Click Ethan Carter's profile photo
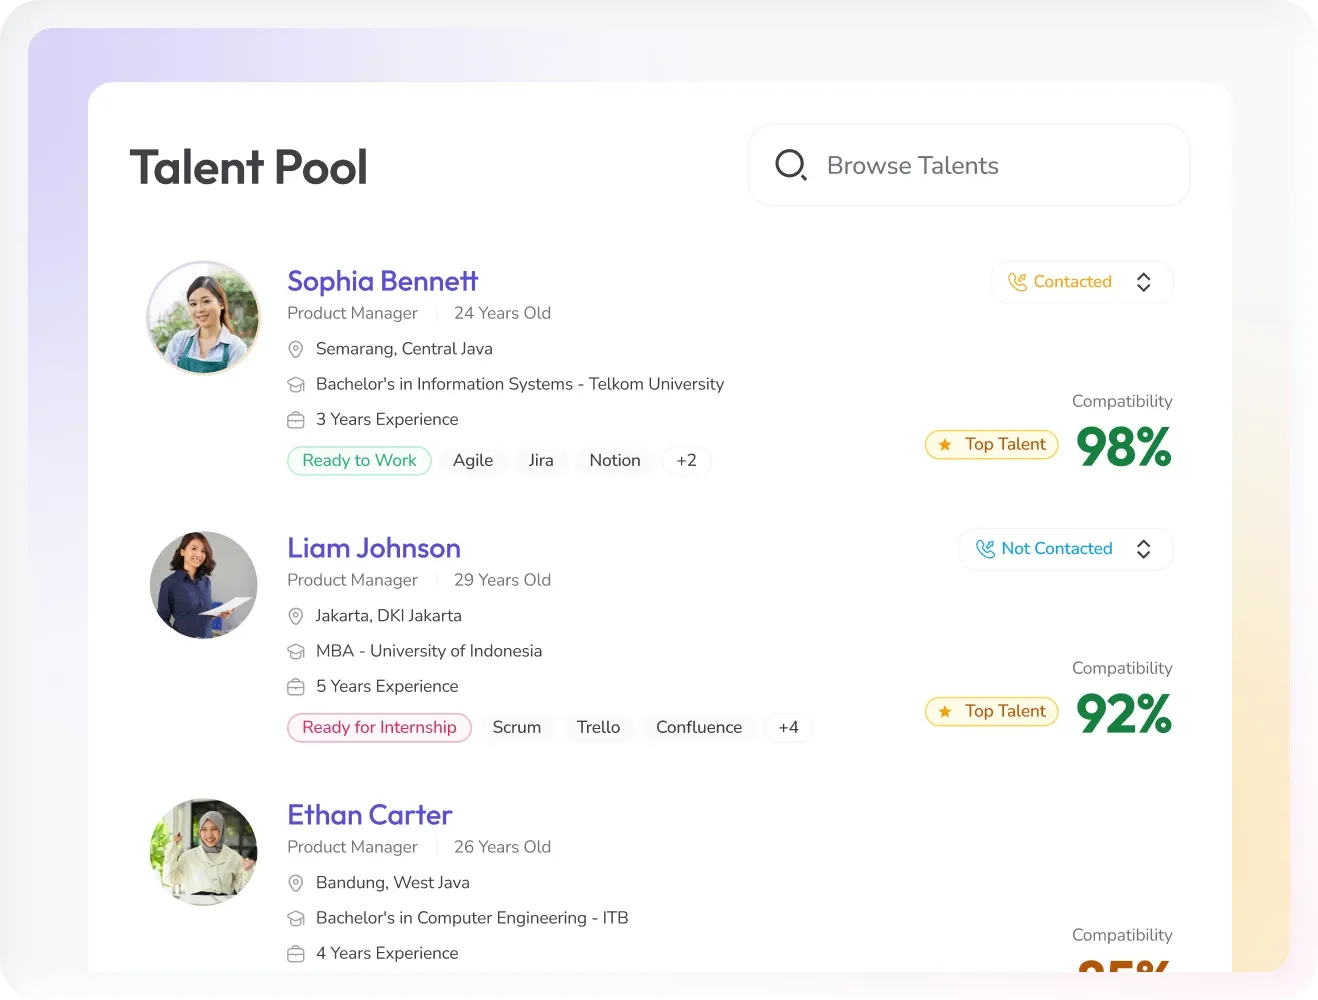The image size is (1318, 1000). 204,852
